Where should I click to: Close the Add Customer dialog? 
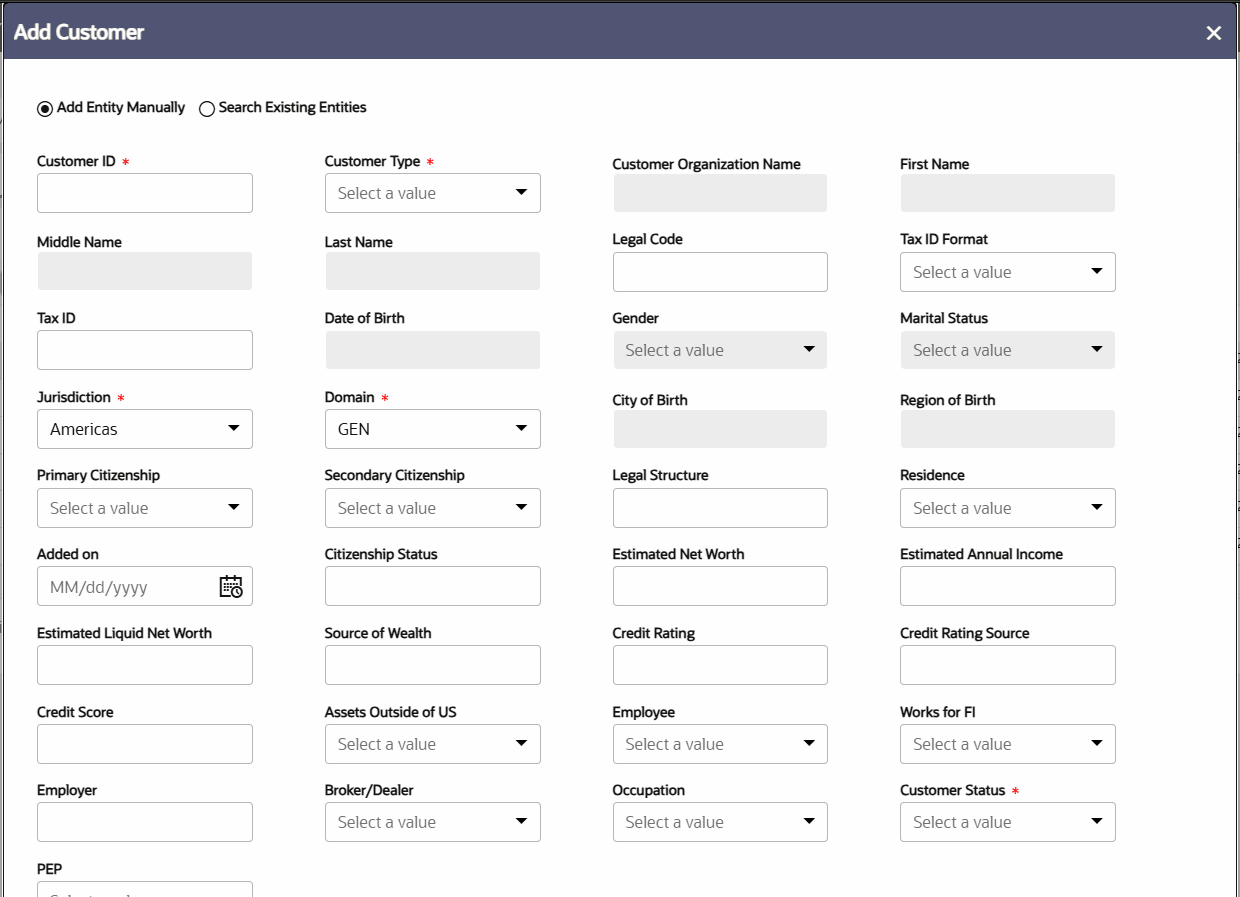tap(1214, 33)
